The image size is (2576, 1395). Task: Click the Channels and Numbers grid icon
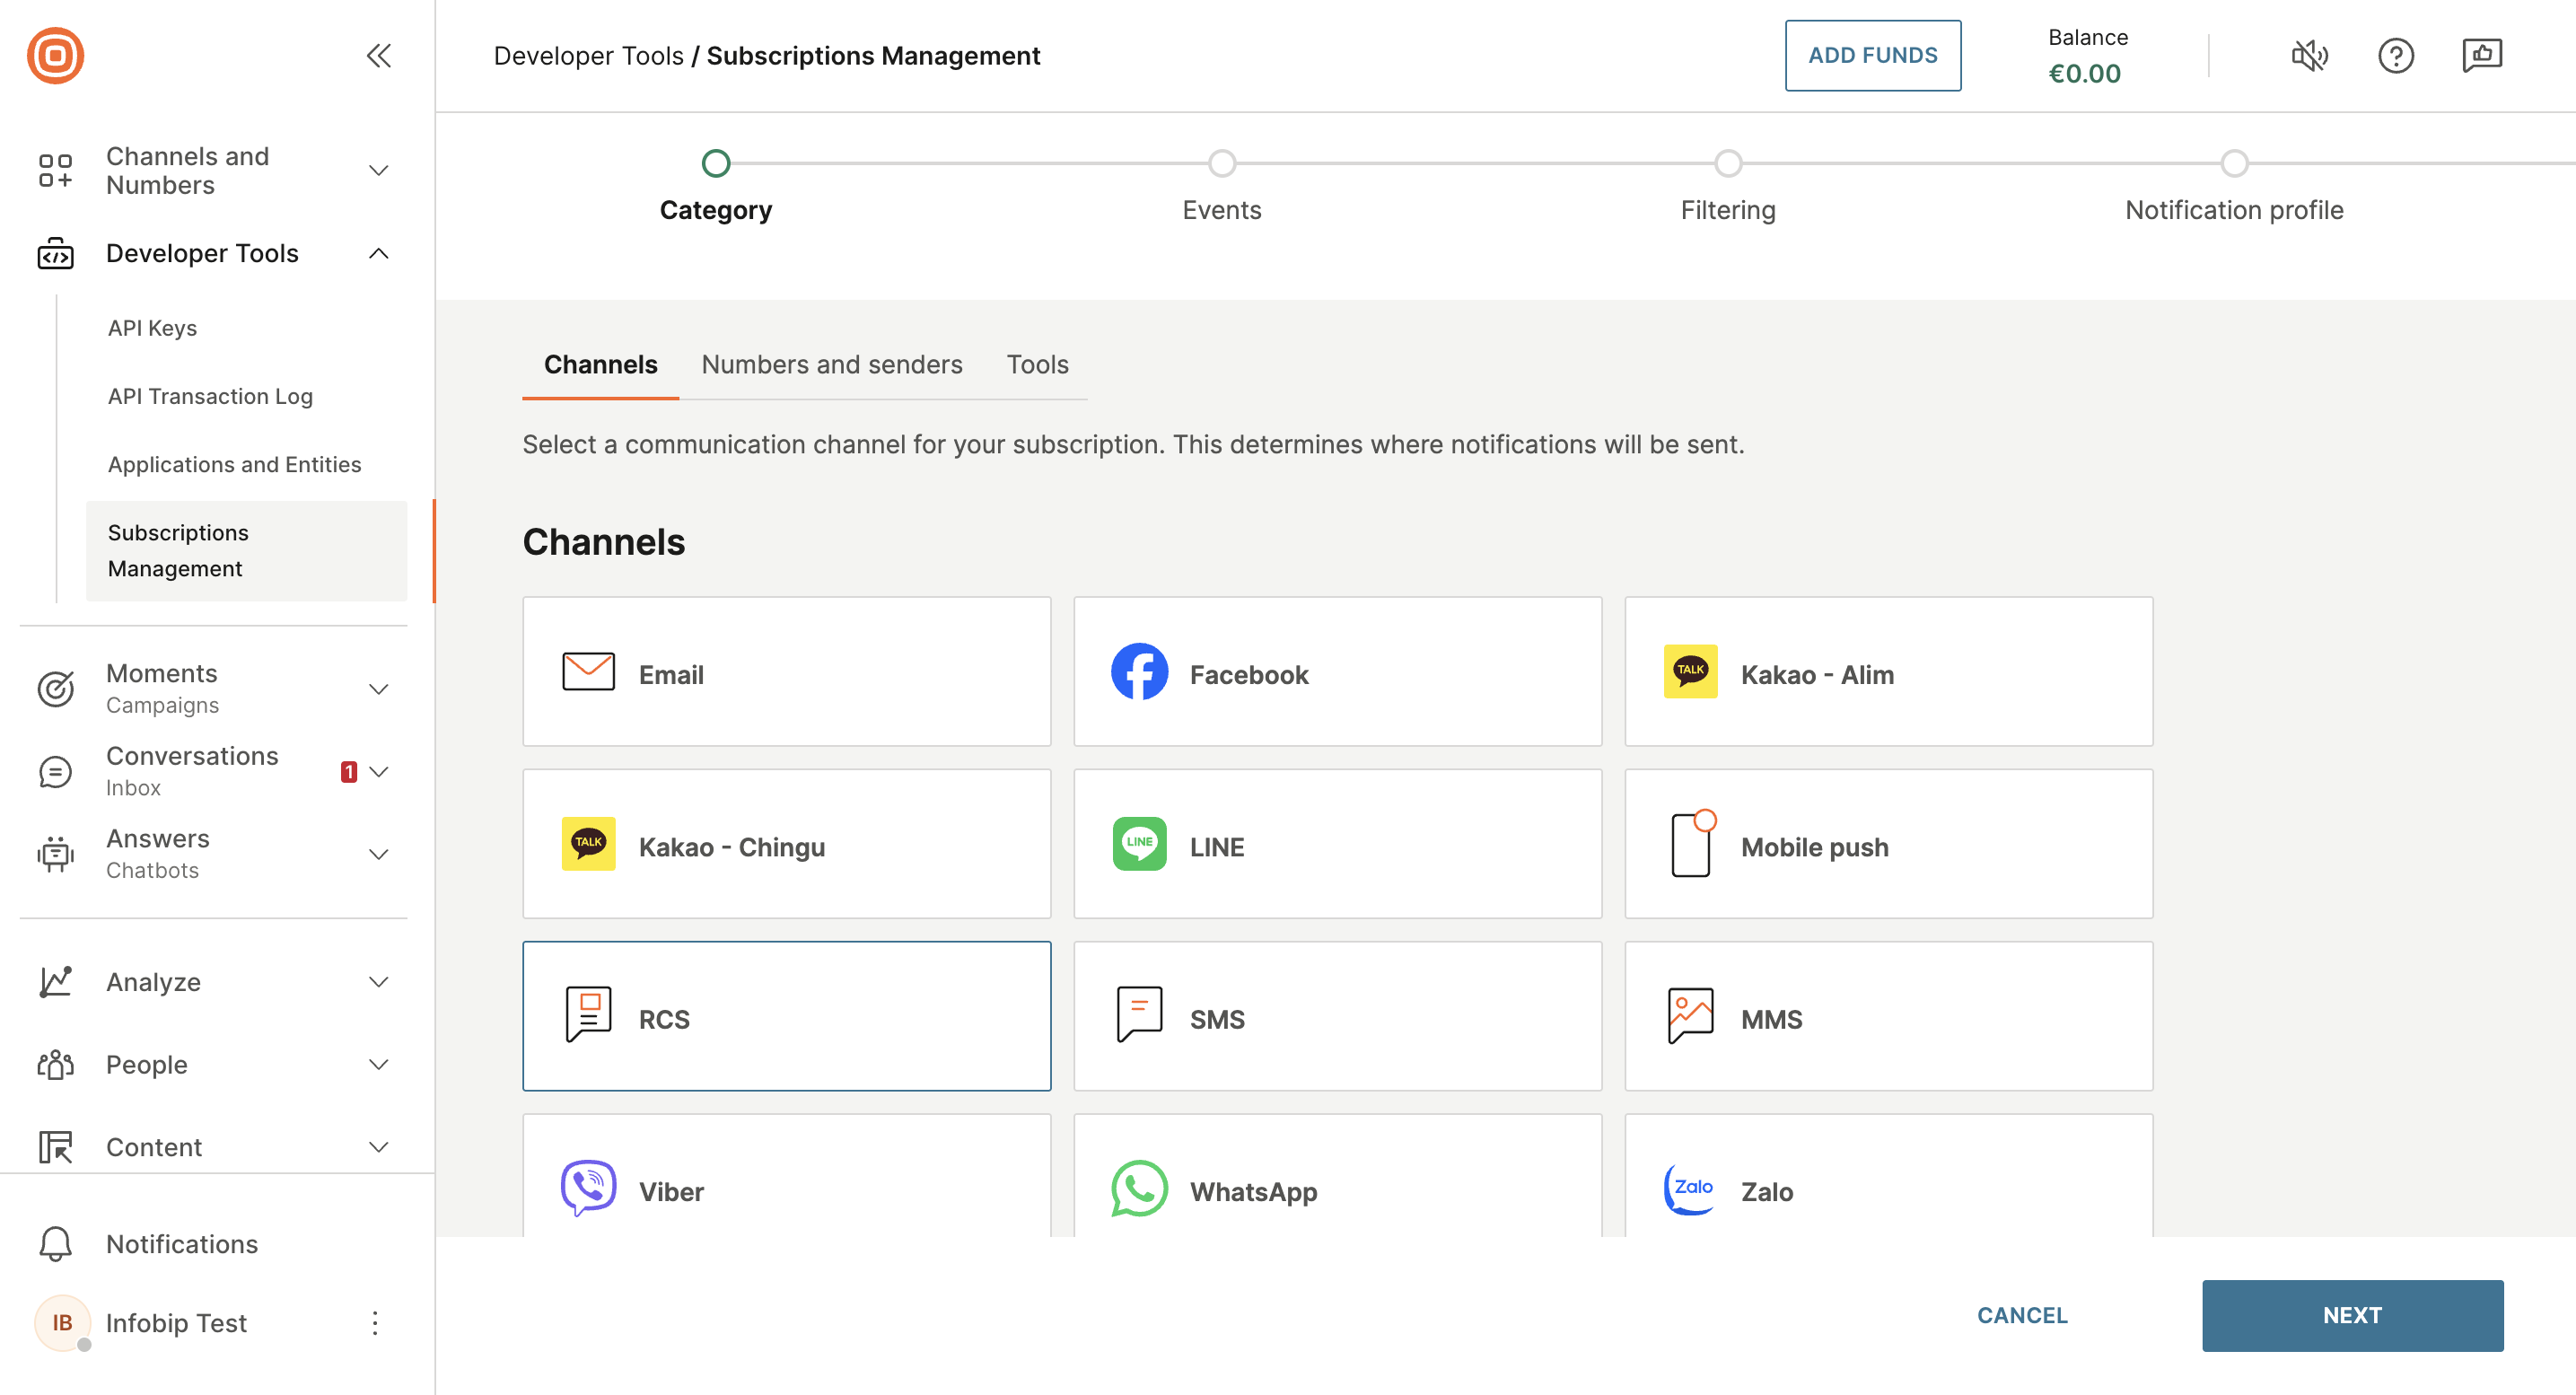[55, 170]
